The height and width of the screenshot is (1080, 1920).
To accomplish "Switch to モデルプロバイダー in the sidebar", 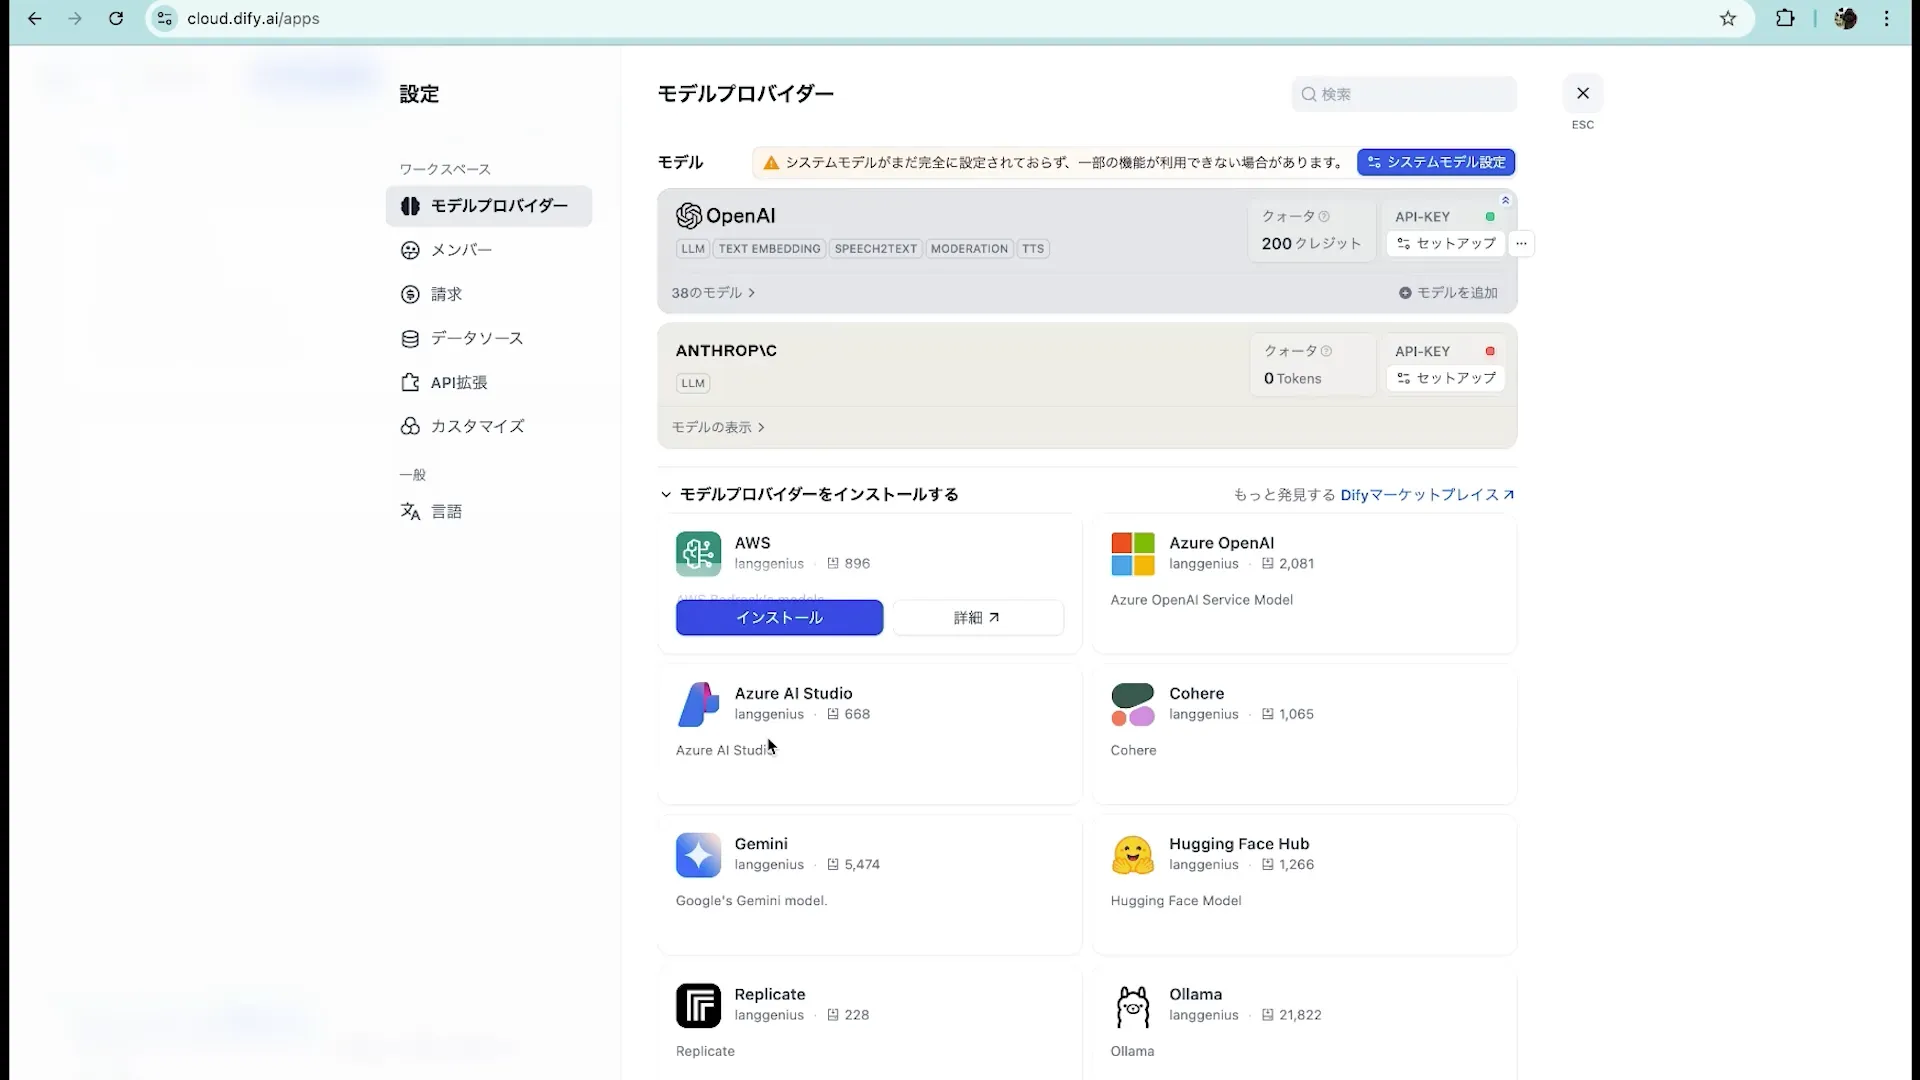I will pos(489,206).
